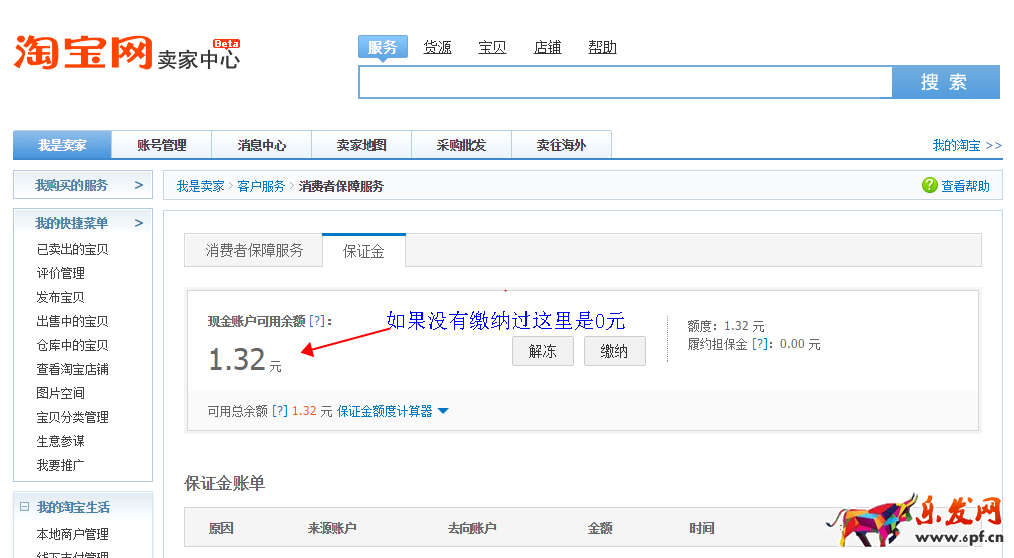Screen dimensions: 1014x558
Task: Expand the 我购买的服务 menu arrow
Action: pos(139,185)
